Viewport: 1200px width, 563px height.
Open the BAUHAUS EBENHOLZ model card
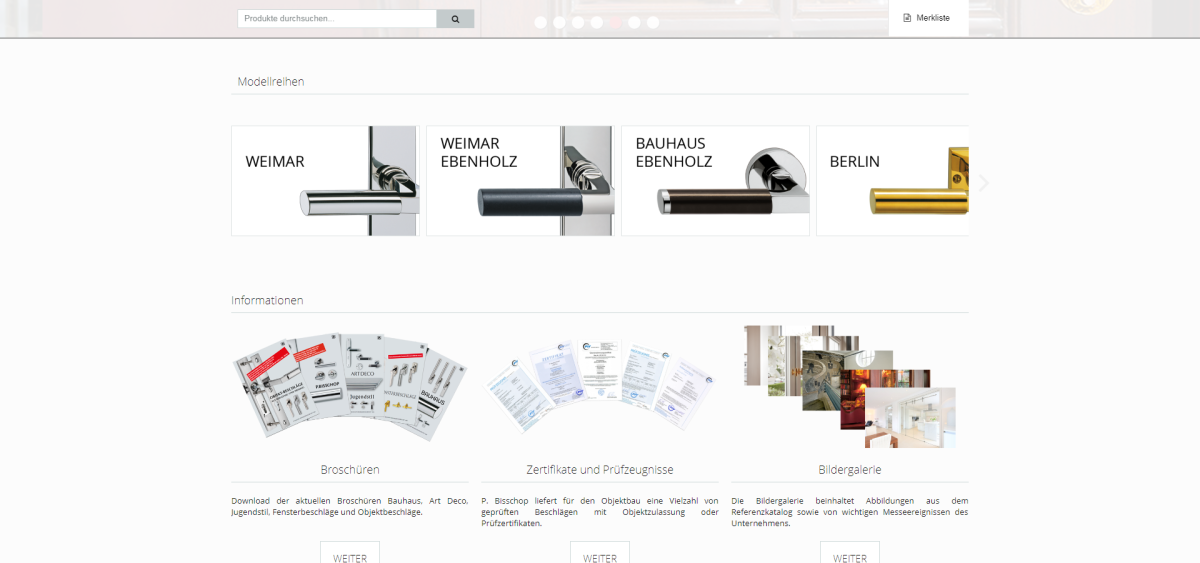tap(715, 181)
